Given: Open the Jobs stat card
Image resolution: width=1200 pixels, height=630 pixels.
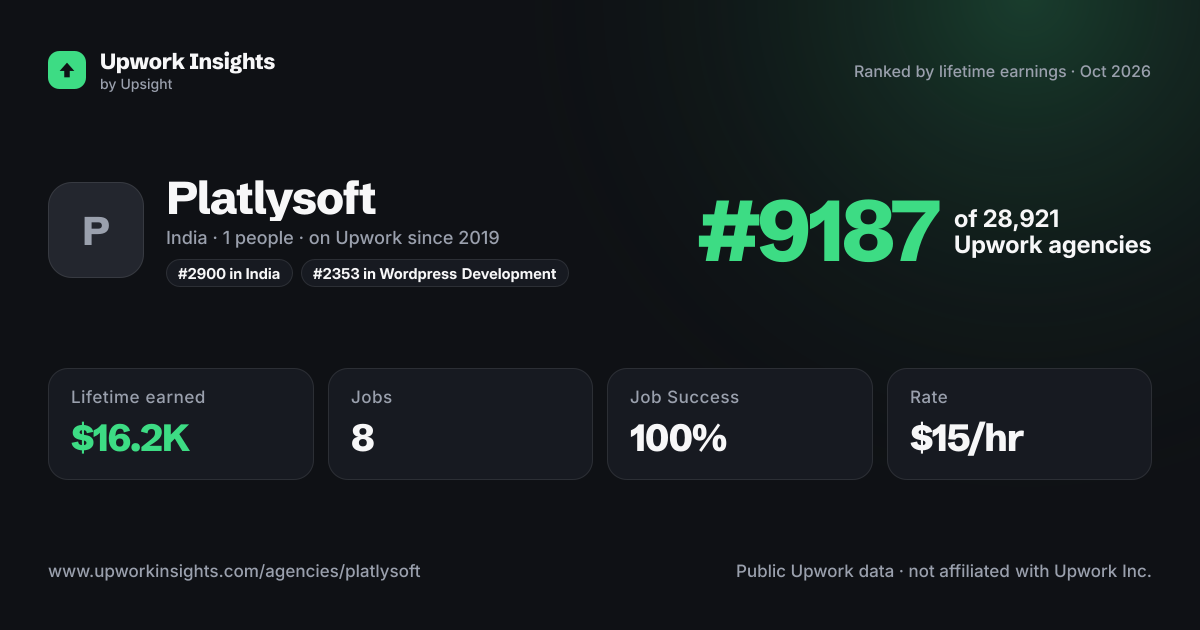Looking at the screenshot, I should pyautogui.click(x=460, y=424).
